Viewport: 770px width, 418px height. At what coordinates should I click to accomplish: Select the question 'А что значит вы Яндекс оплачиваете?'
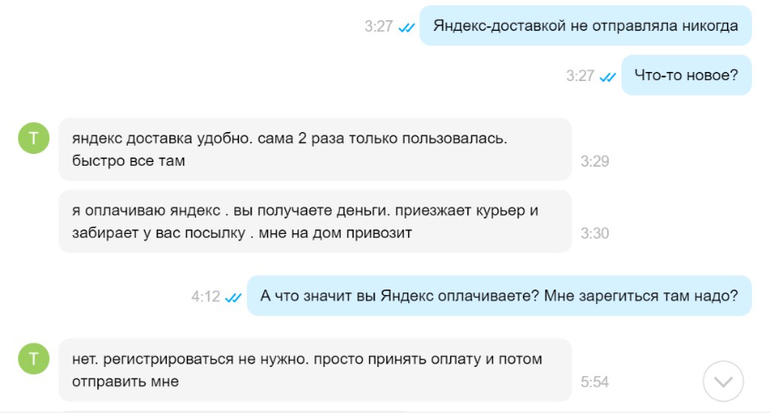tap(498, 296)
